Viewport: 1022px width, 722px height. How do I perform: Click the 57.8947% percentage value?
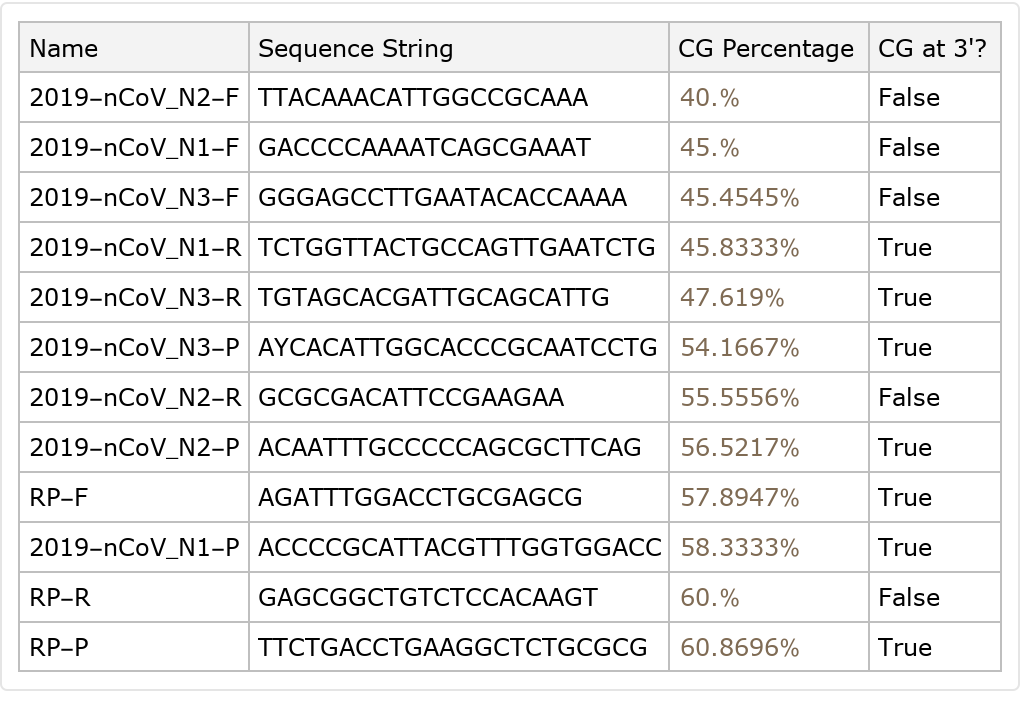(740, 498)
